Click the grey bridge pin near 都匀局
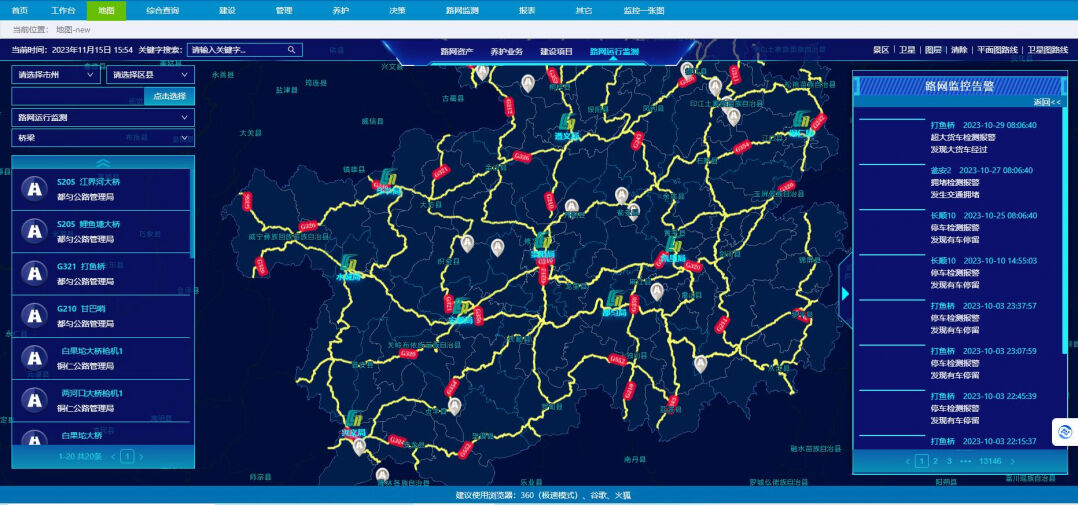 (657, 291)
